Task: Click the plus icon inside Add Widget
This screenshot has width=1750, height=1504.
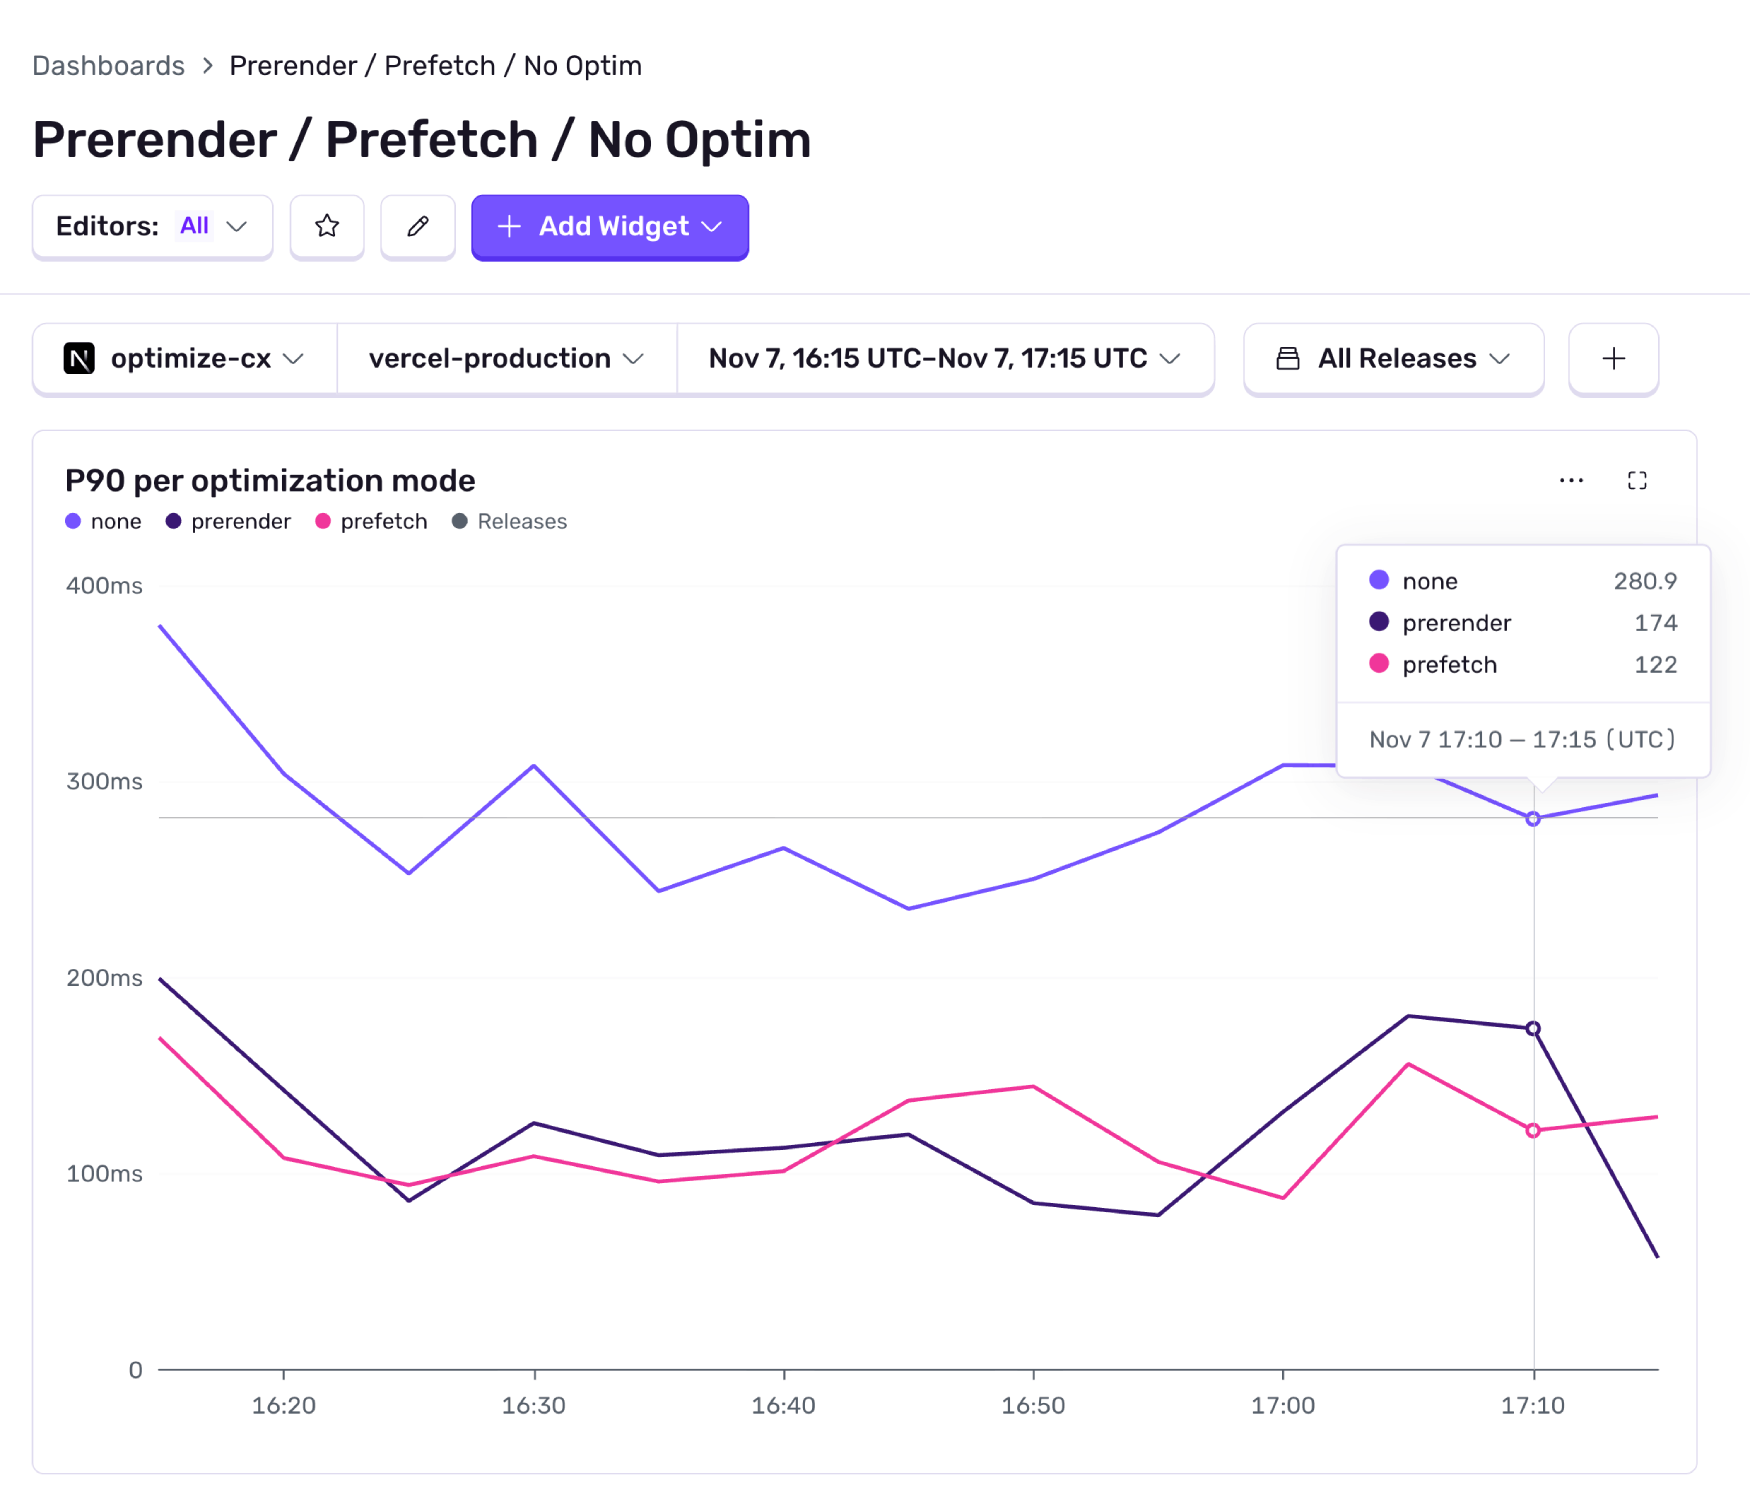Action: click(510, 227)
